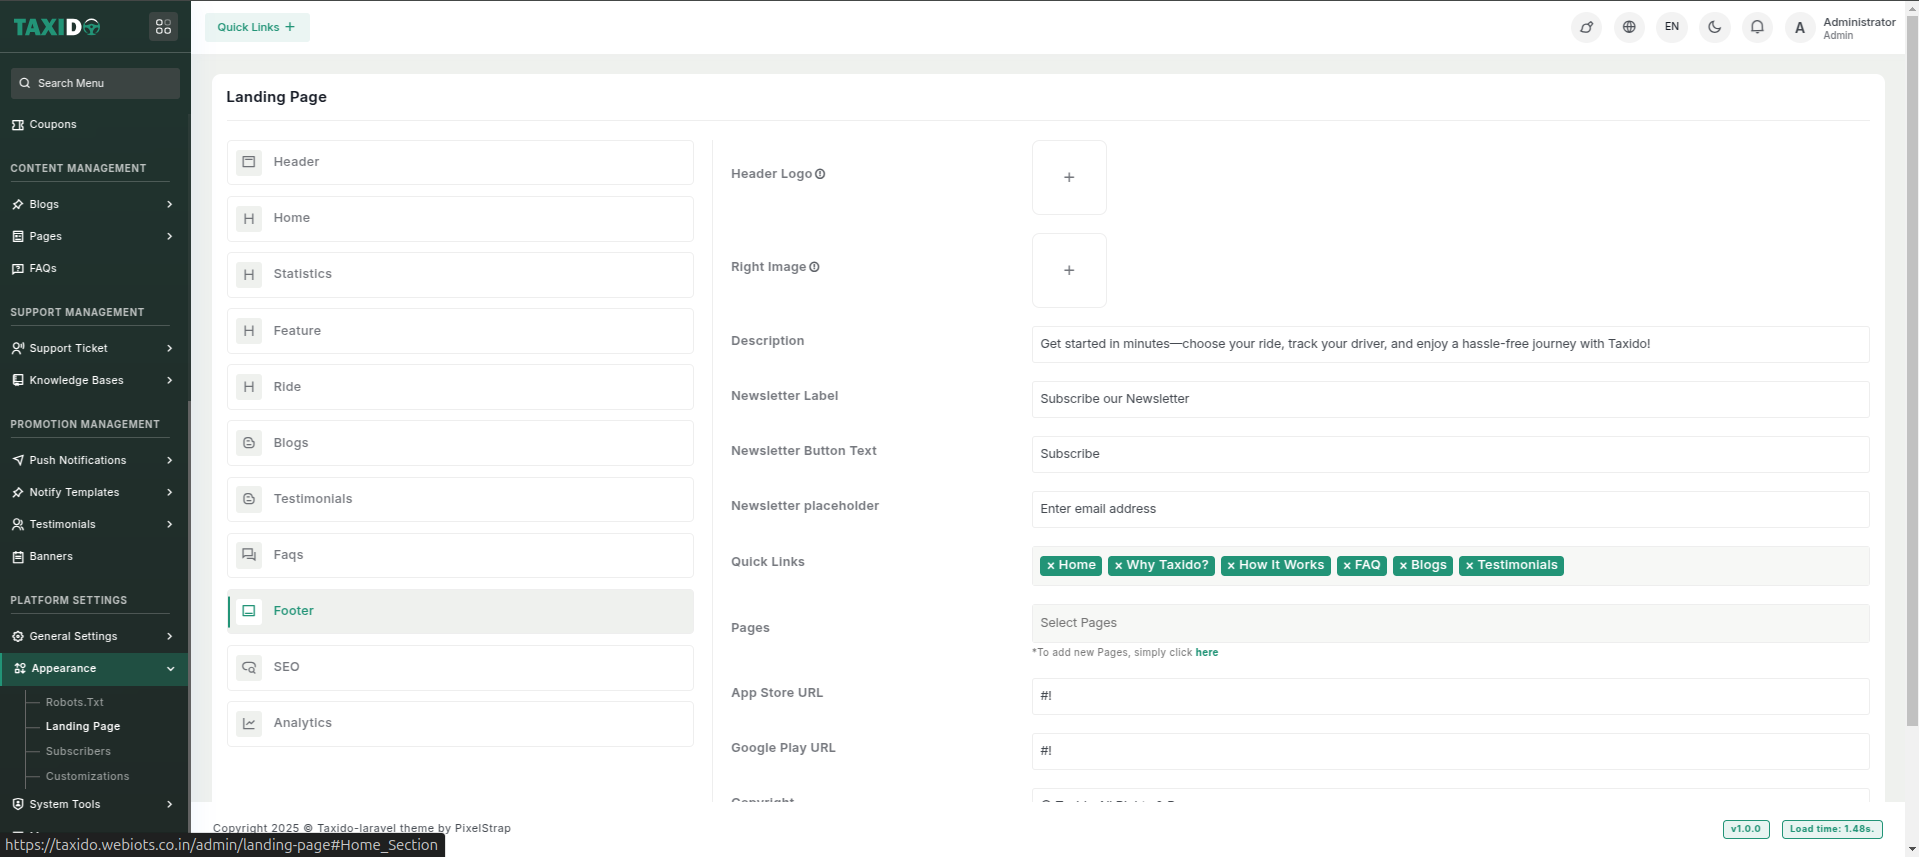Click the 'here' link to add pages
Viewport: 1919px width, 857px height.
tap(1206, 652)
